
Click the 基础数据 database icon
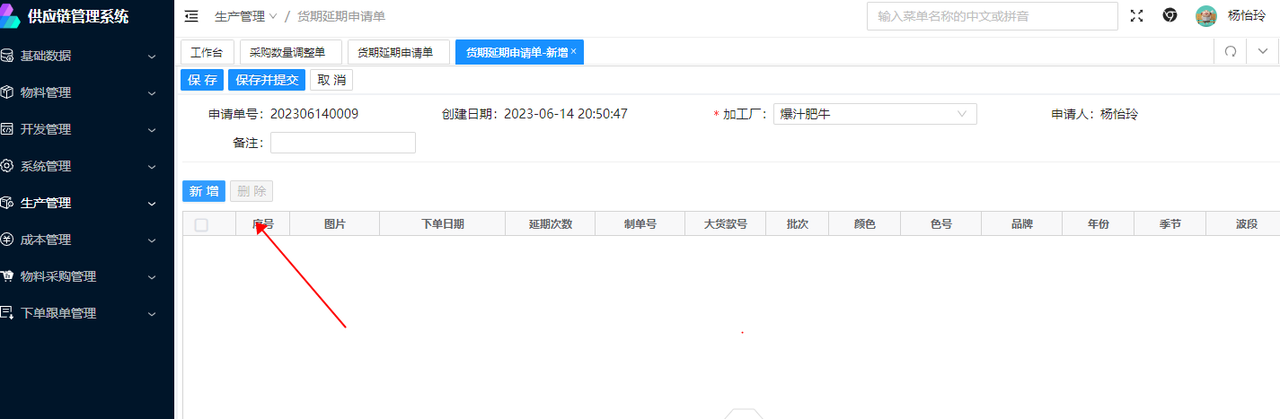point(8,56)
